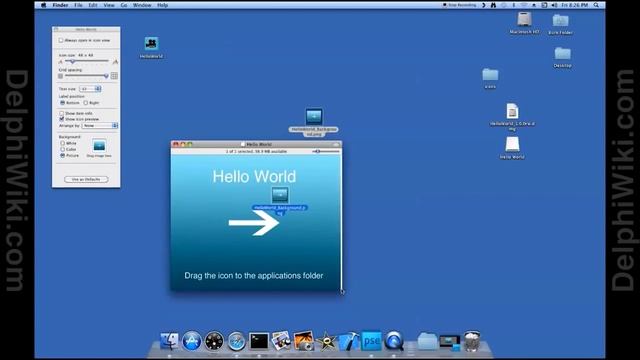Open the Text size dropdown
Viewport: 640px width, 360px height.
click(90, 89)
